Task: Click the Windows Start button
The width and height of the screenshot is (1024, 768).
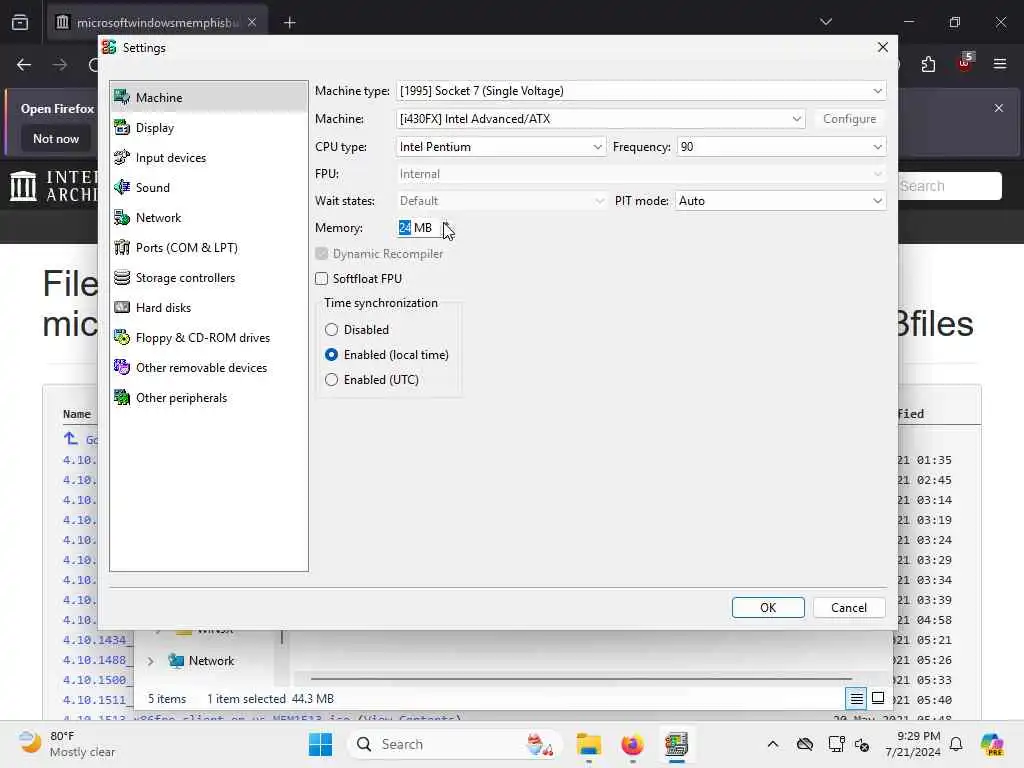Action: click(320, 744)
